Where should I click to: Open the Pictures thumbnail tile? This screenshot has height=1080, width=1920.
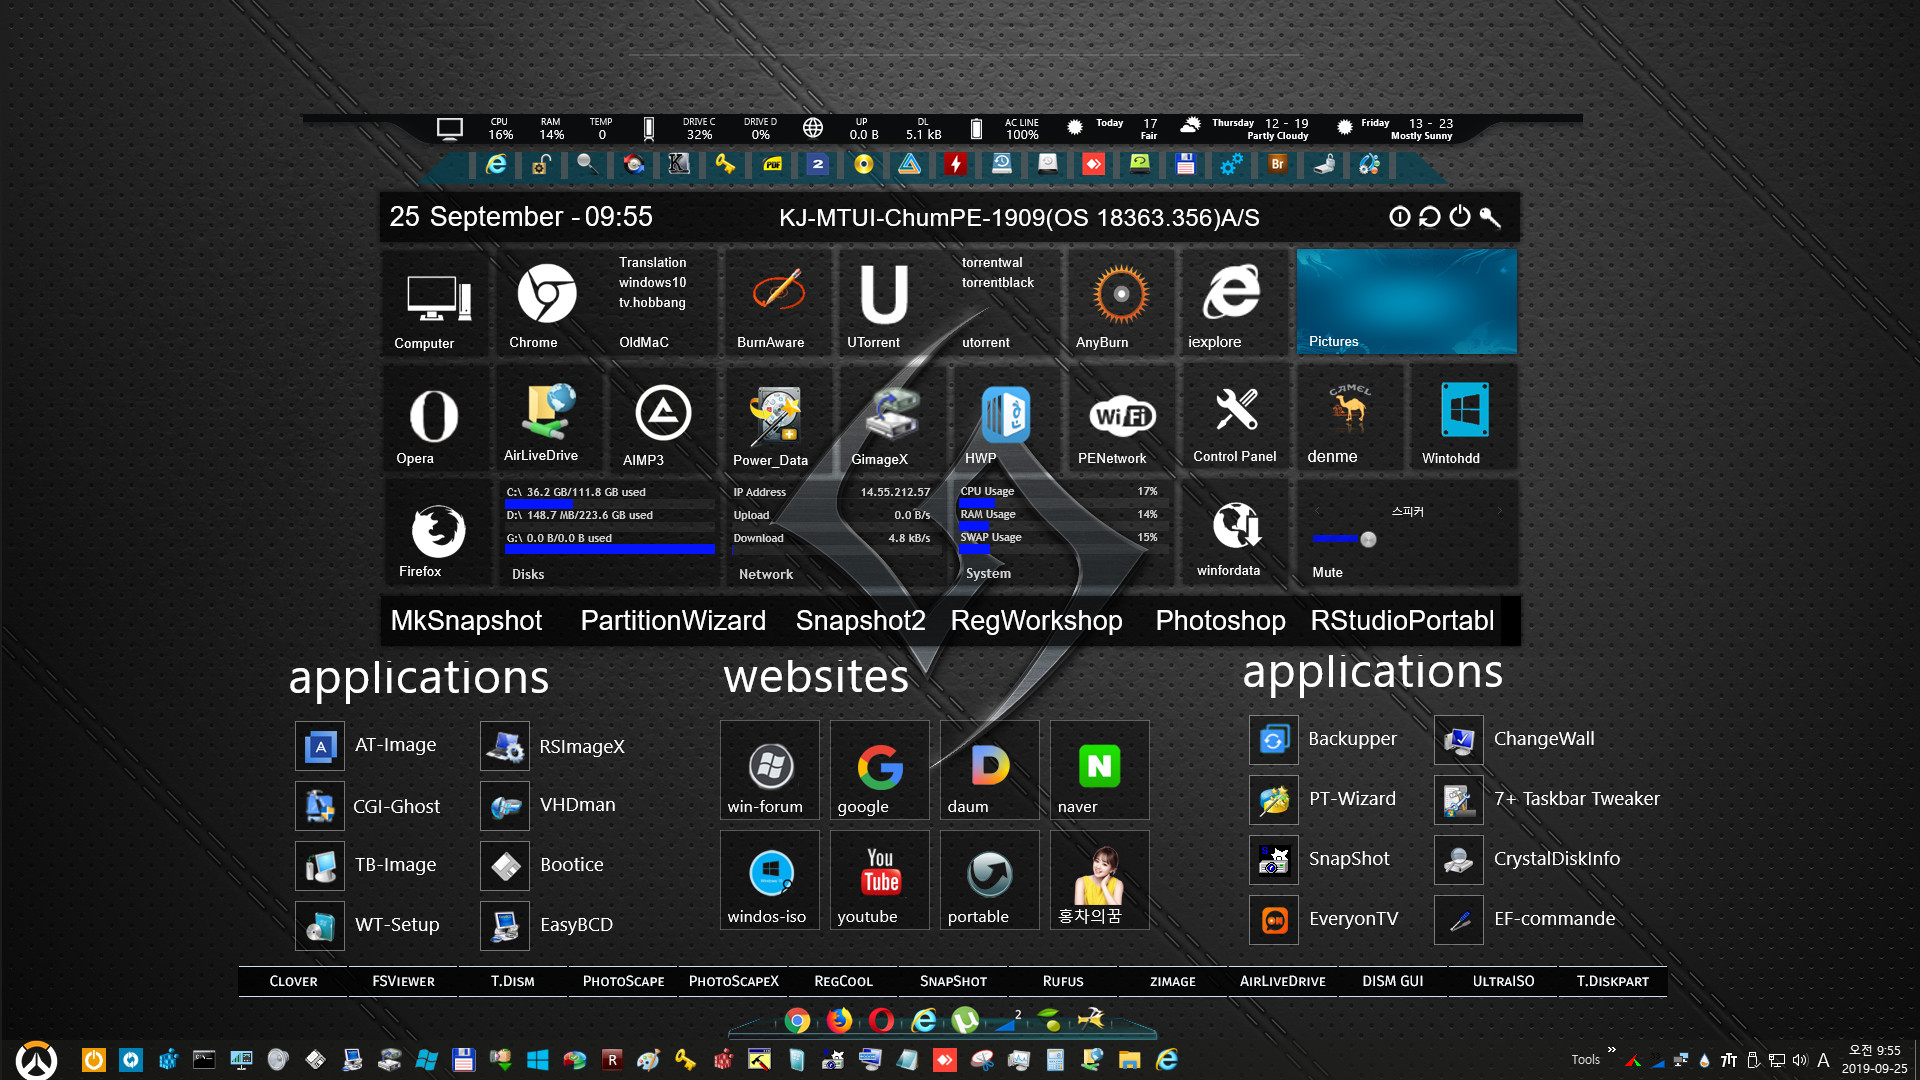1406,302
